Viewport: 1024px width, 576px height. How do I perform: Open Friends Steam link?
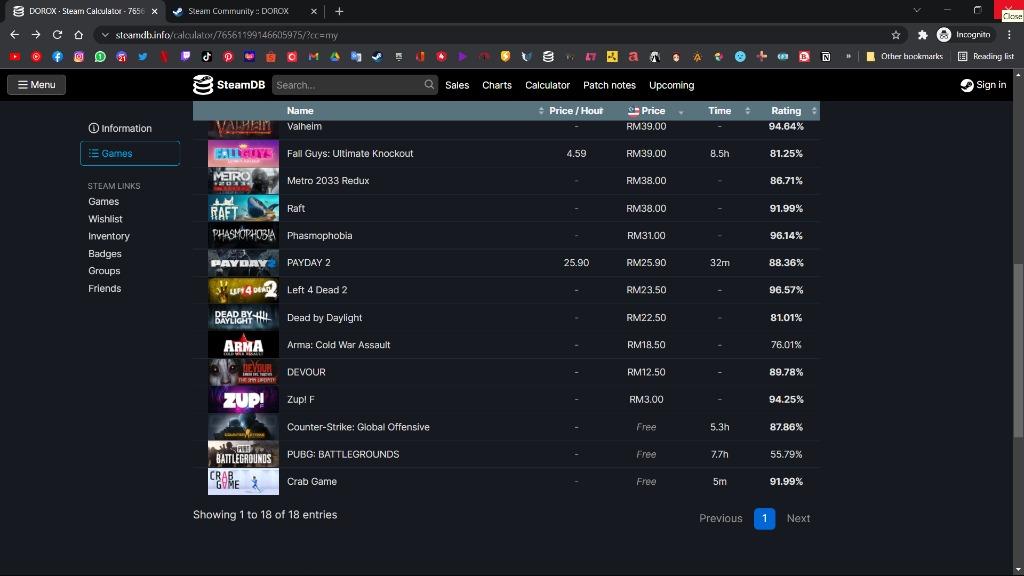point(104,288)
